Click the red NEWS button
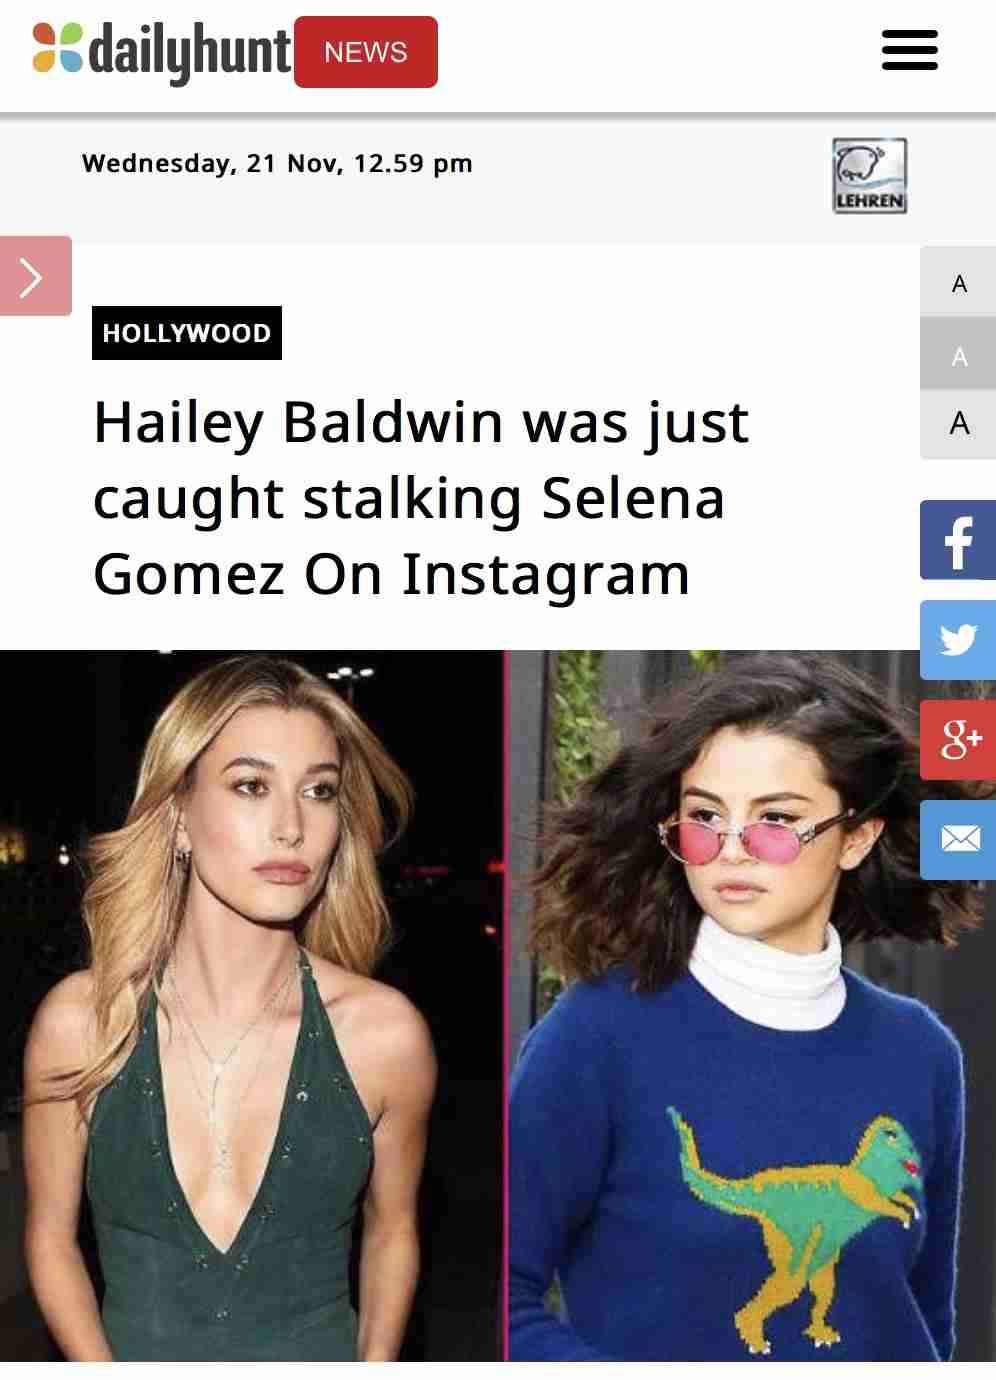 (x=366, y=52)
